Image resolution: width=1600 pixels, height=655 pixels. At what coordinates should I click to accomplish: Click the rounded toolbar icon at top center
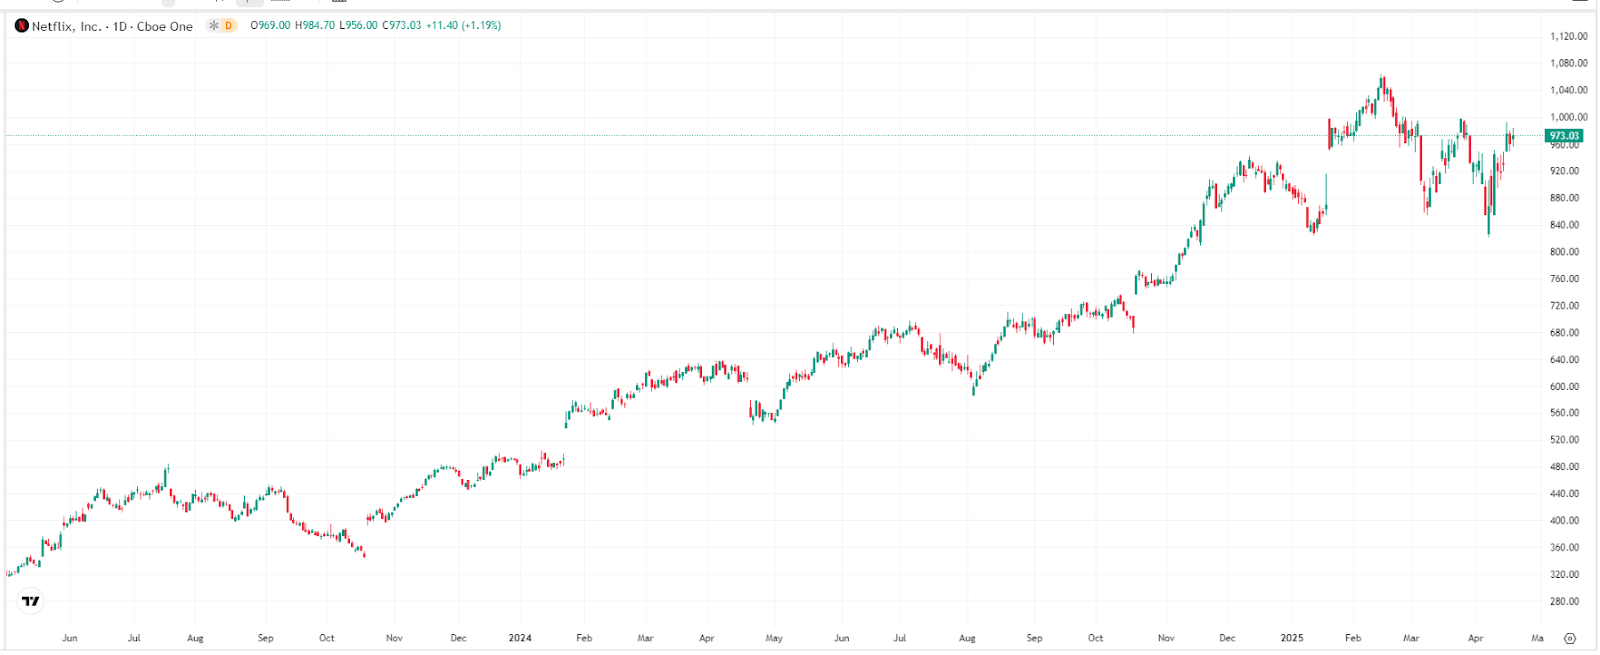(x=247, y=3)
